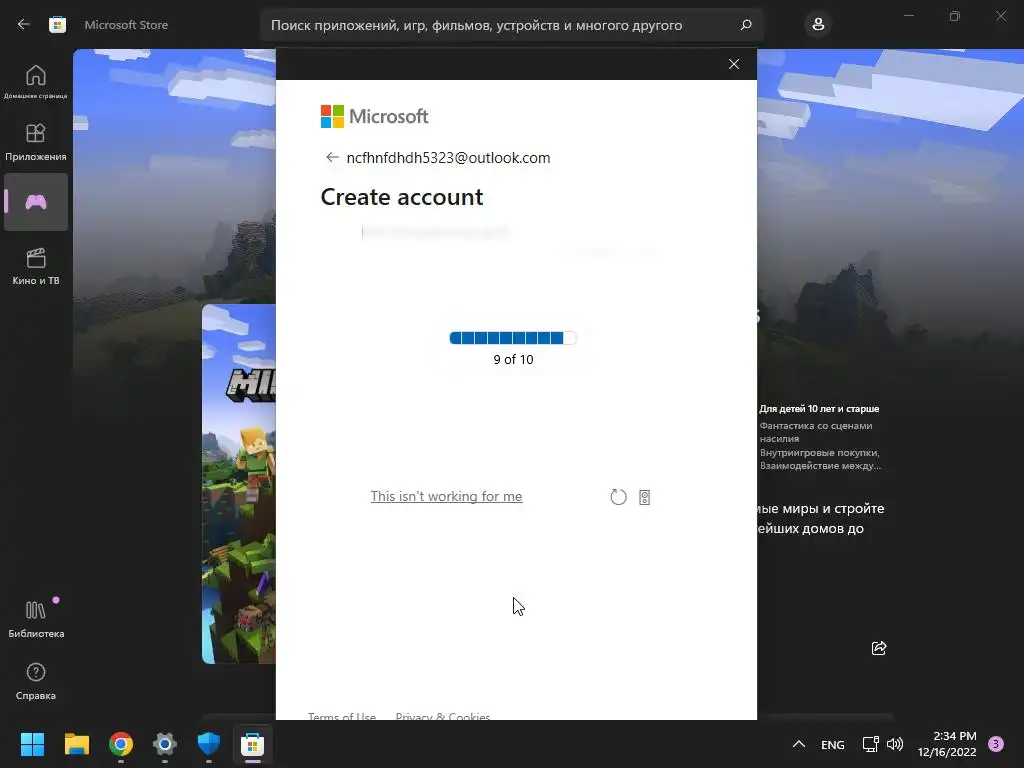Expand the hidden system tray icons
The image size is (1024, 768).
799,744
